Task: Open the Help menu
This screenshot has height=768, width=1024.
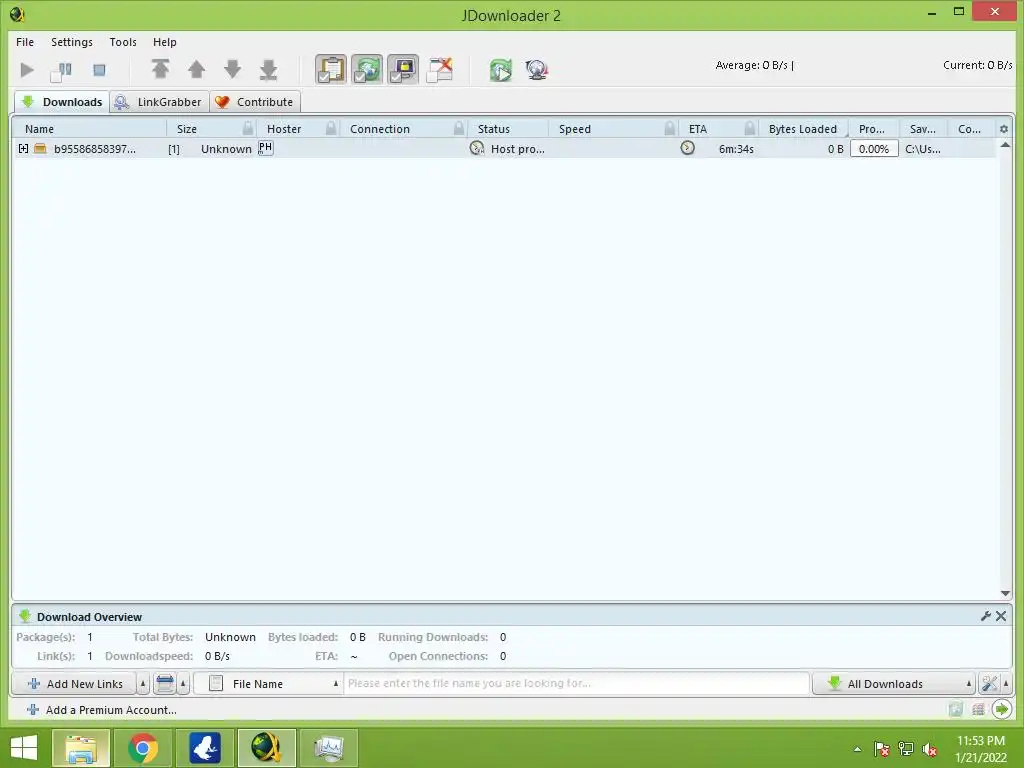Action: coord(165,42)
